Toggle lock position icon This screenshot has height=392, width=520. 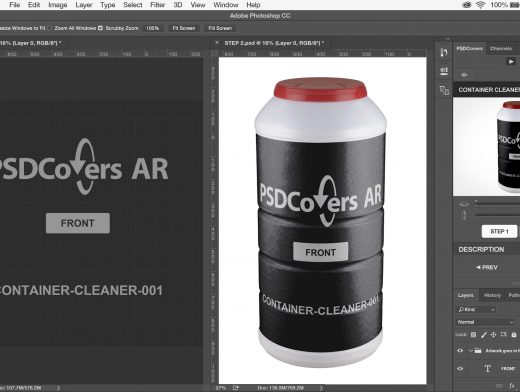coord(494,335)
